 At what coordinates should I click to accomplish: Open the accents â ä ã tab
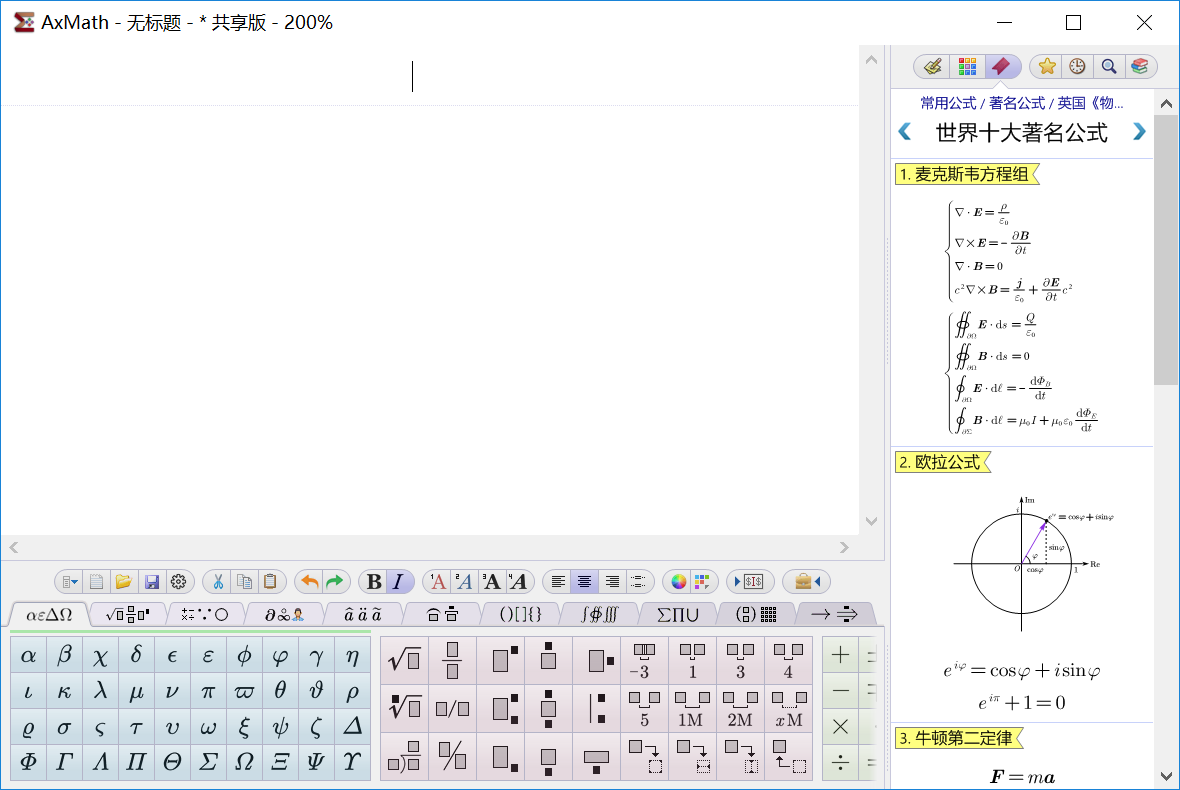coord(363,615)
